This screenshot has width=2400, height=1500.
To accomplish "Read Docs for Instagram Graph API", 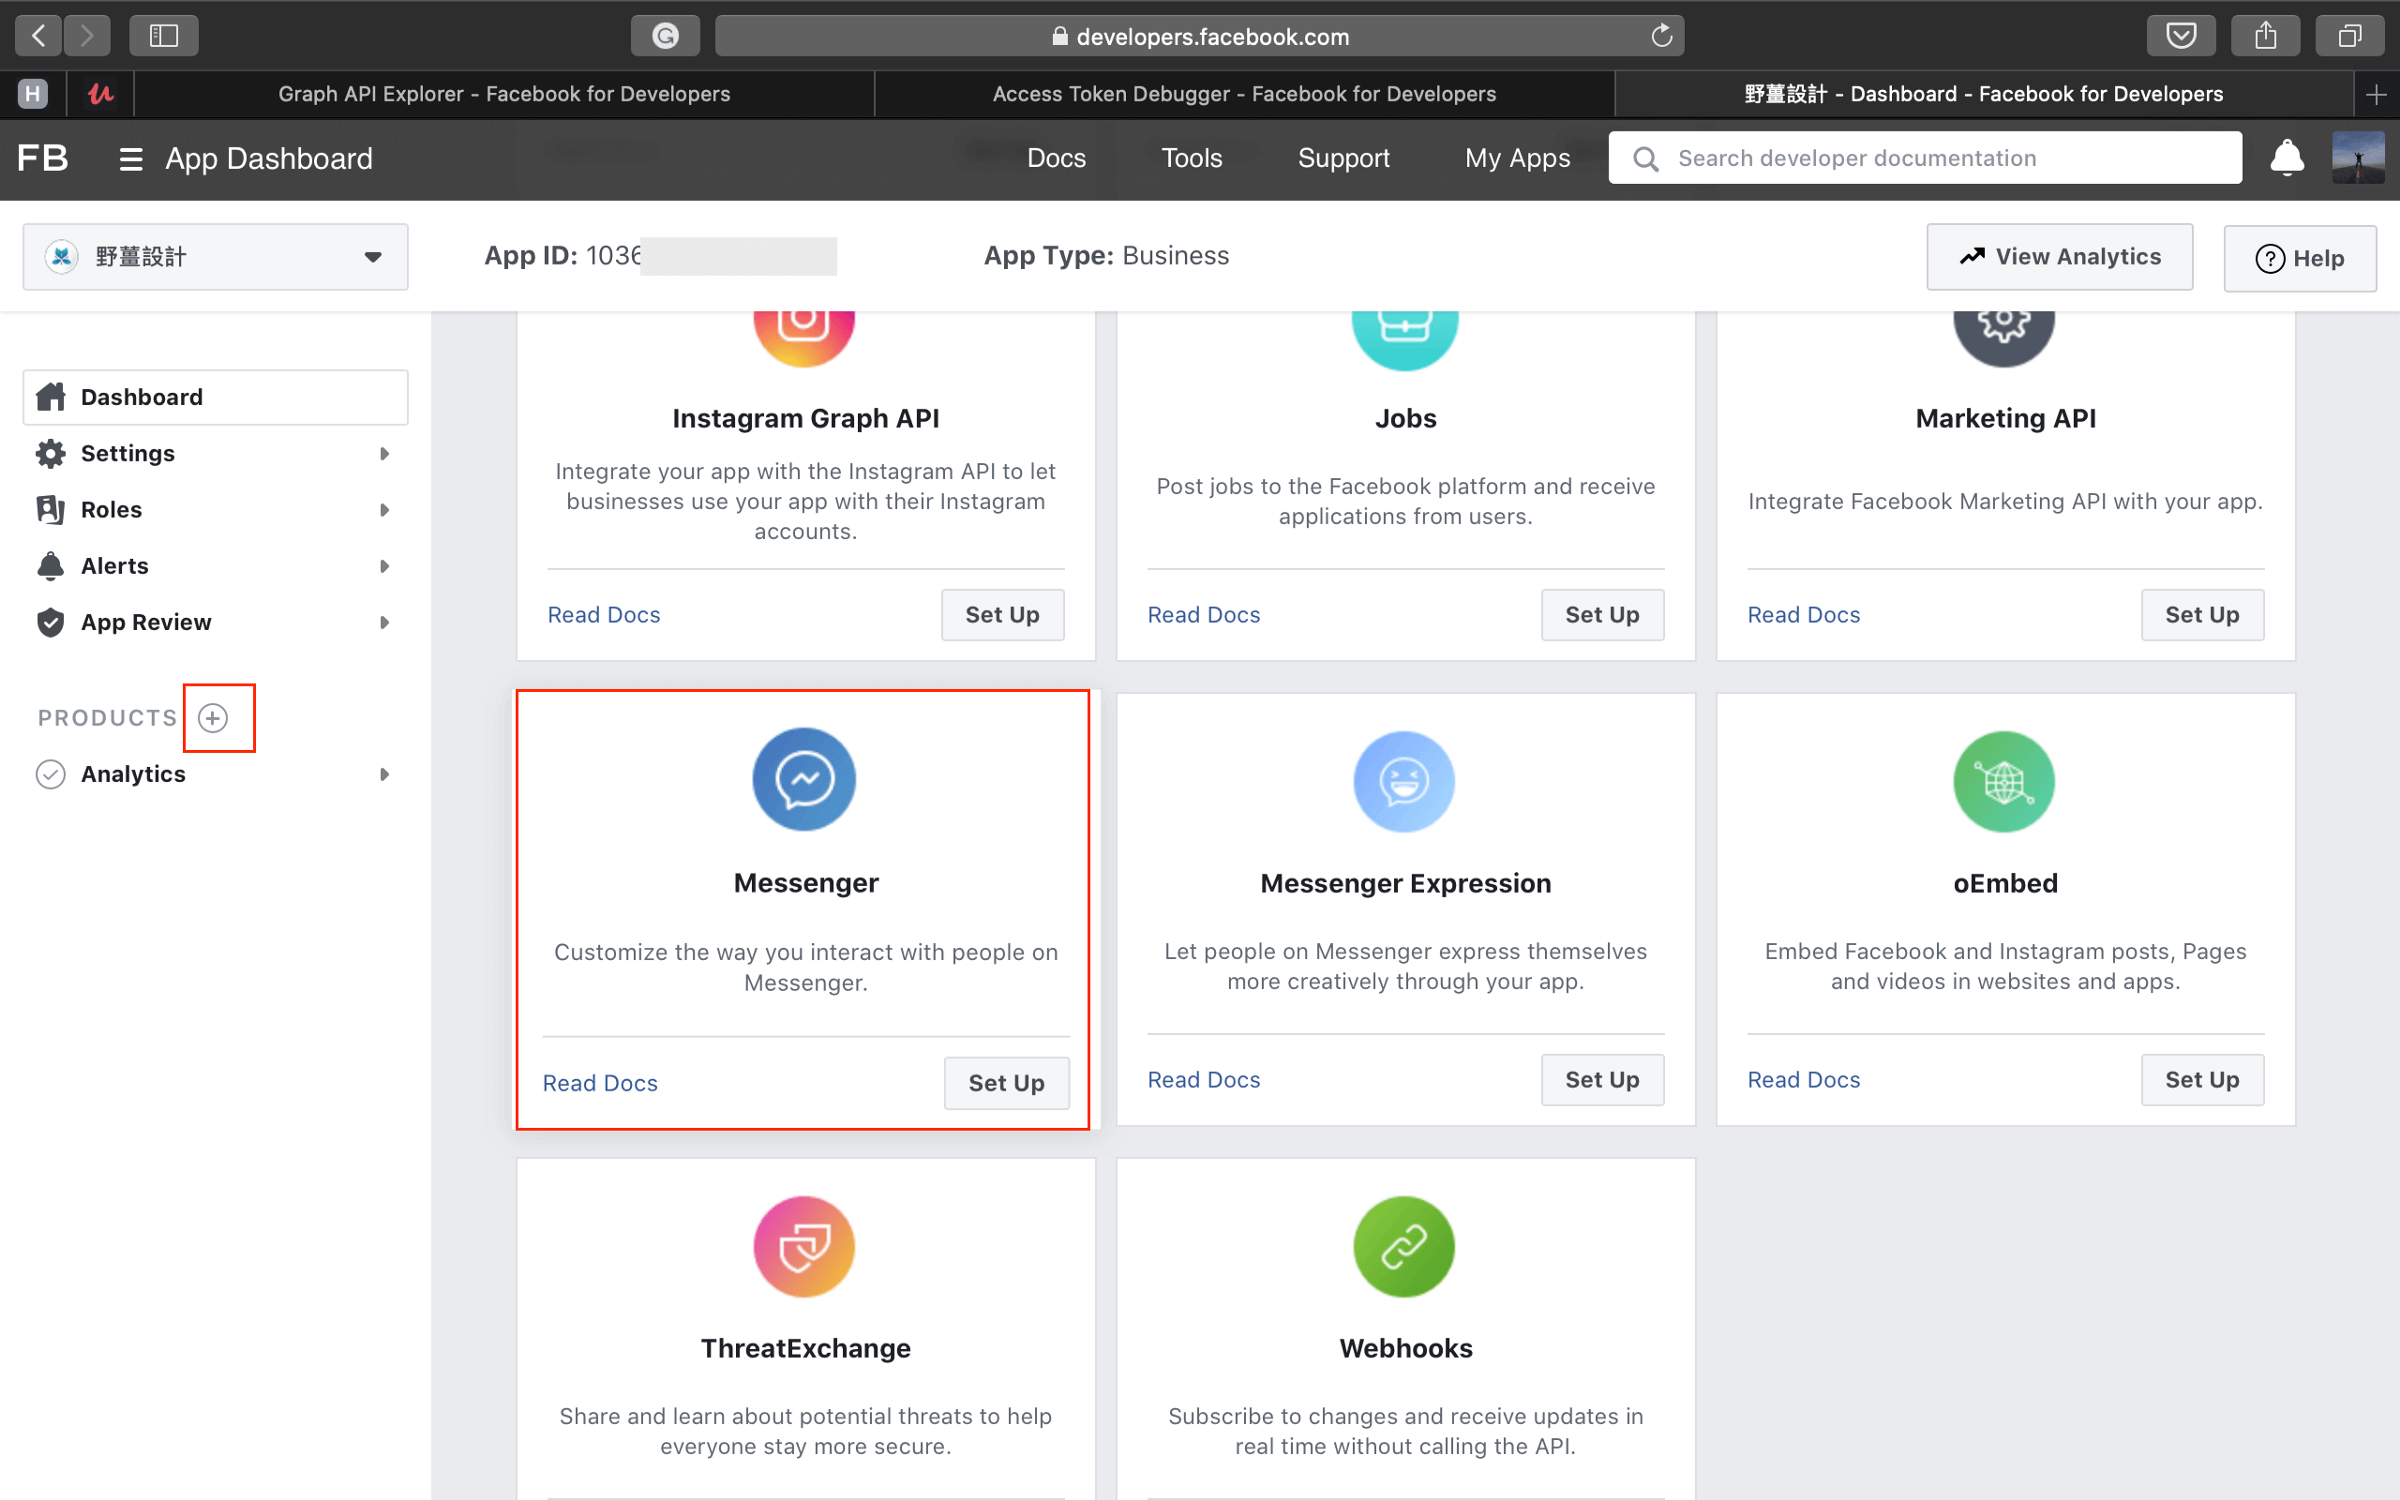I will pos(604,615).
